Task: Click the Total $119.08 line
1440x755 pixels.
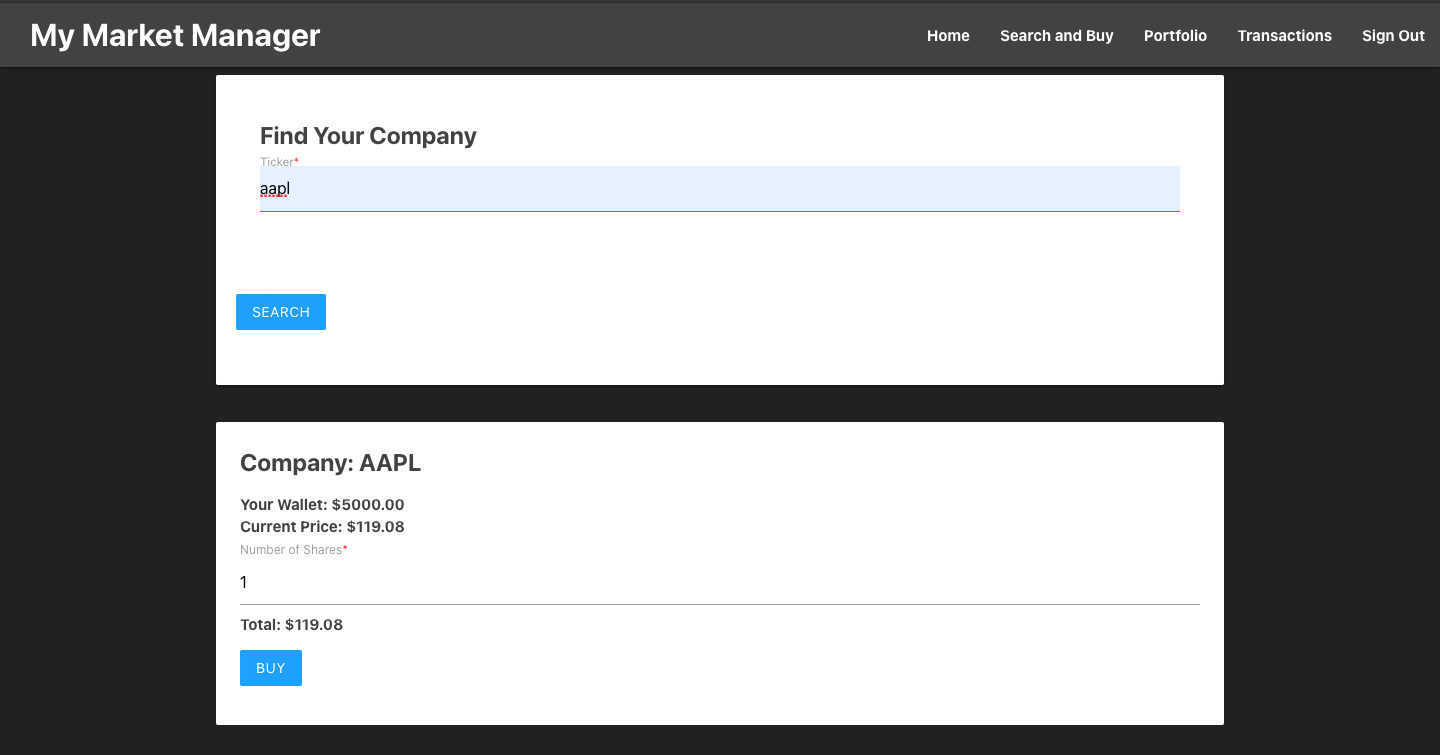Action: click(291, 625)
